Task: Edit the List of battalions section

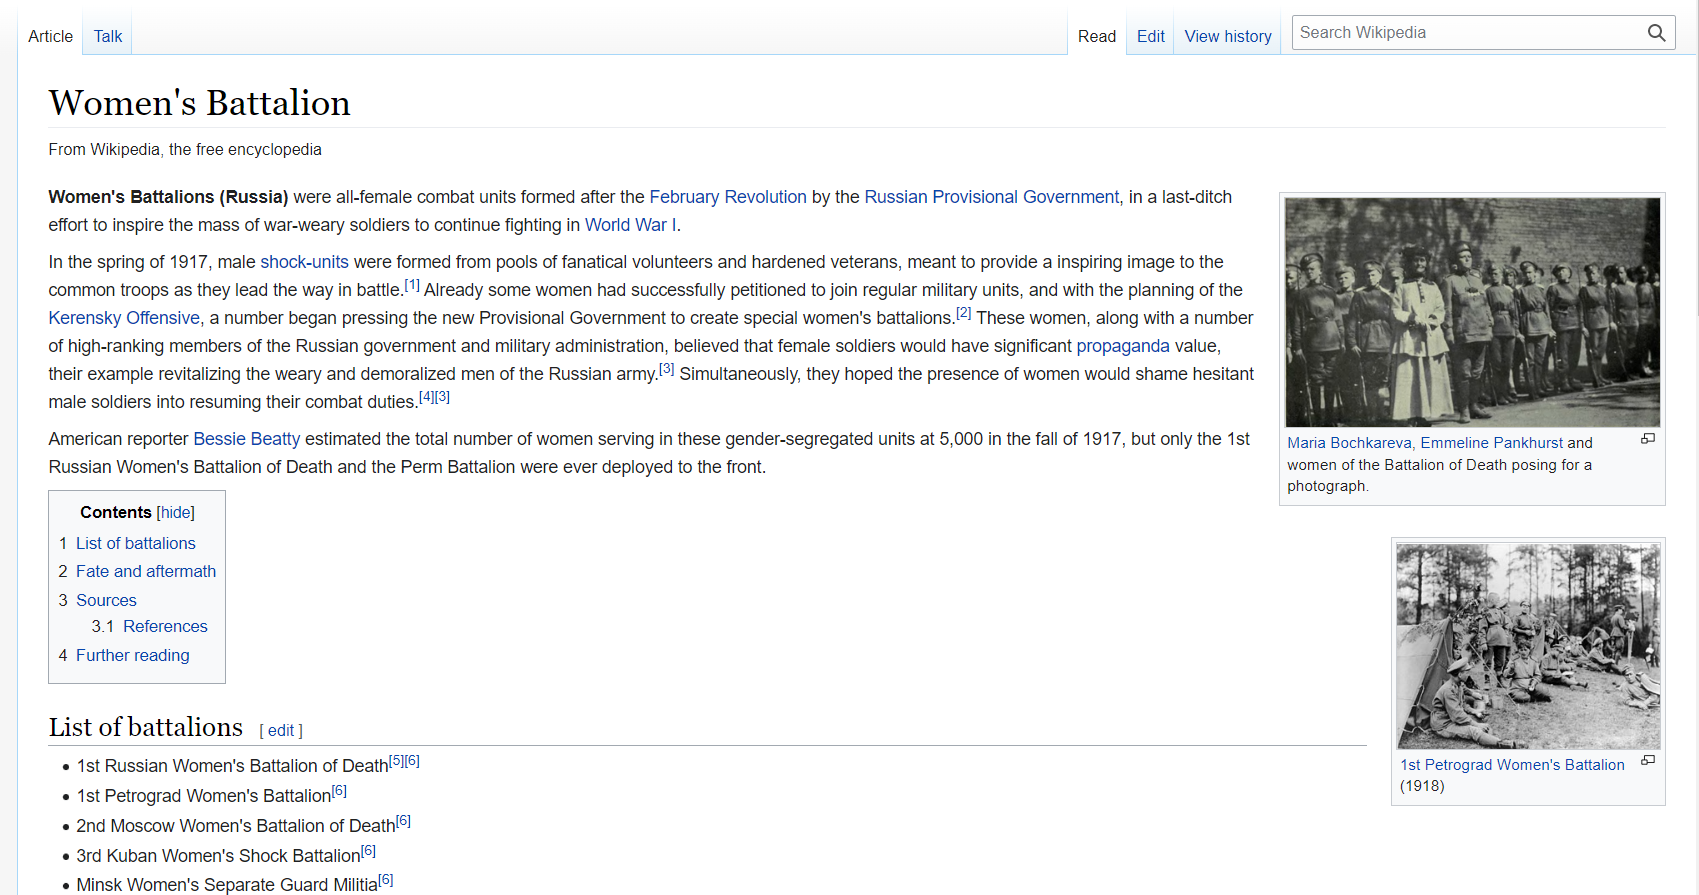Action: 281,731
